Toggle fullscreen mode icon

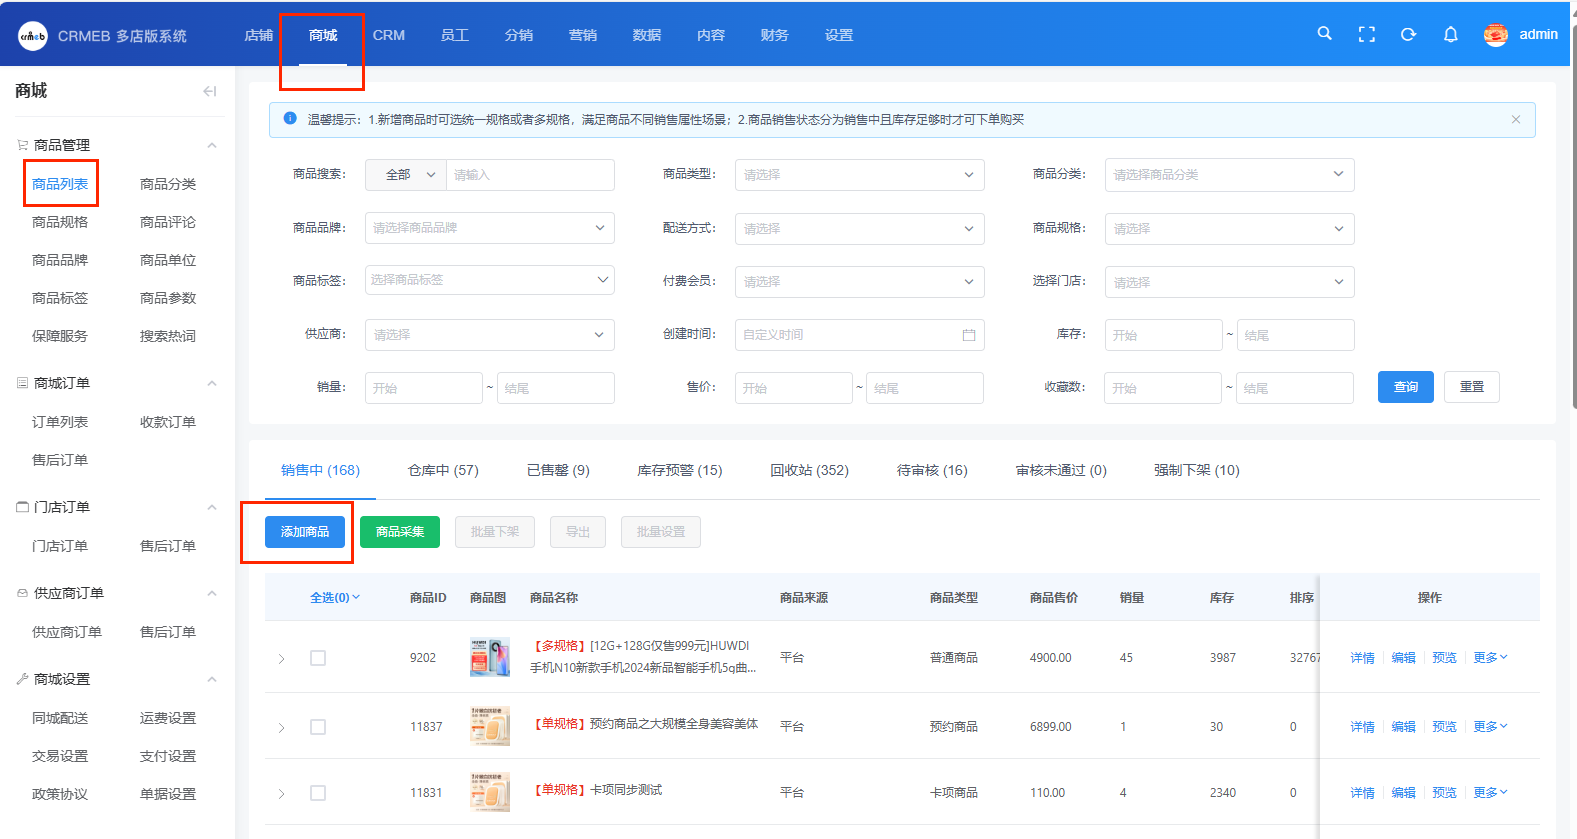1366,34
